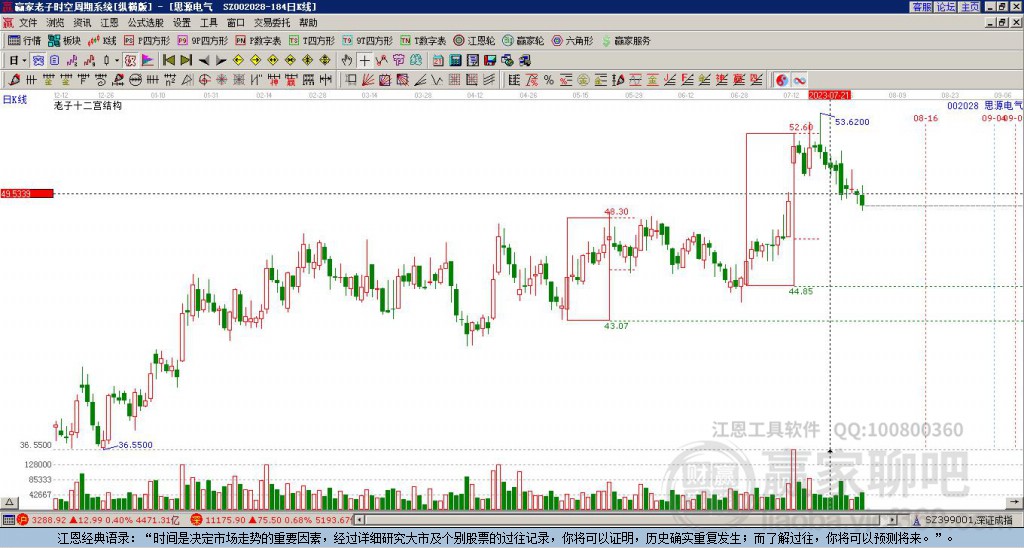
Task: Open the 赢家轮 wheel tool
Action: tap(523, 40)
